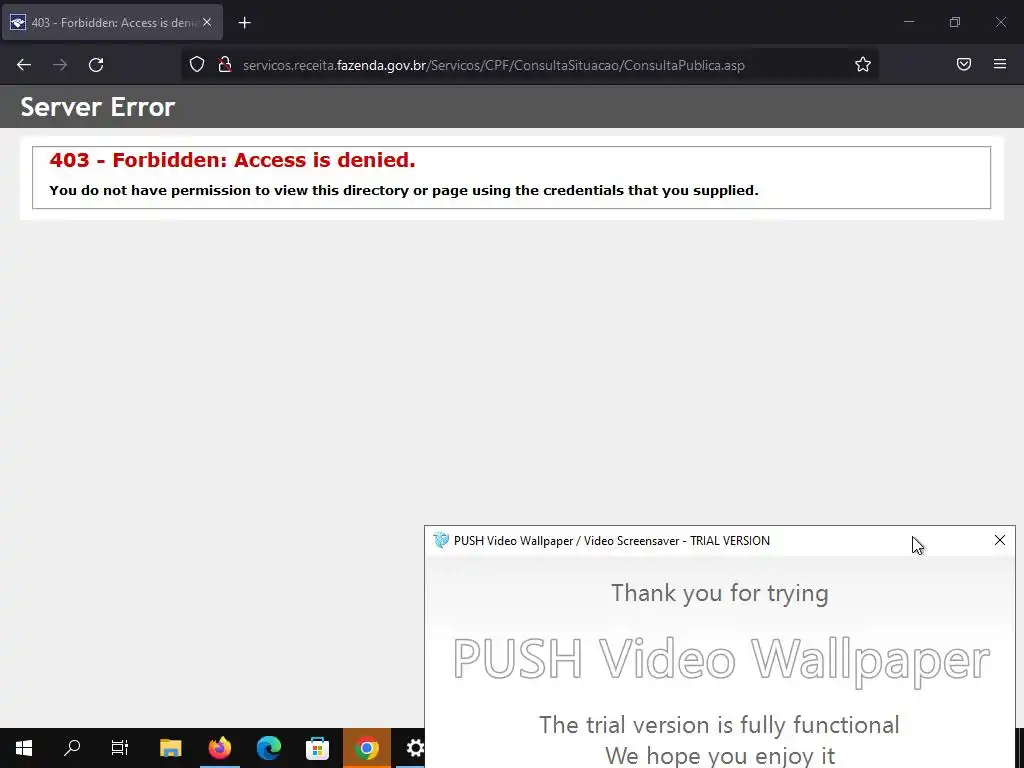Open File Explorer from taskbar
This screenshot has width=1024, height=768.
pos(170,748)
